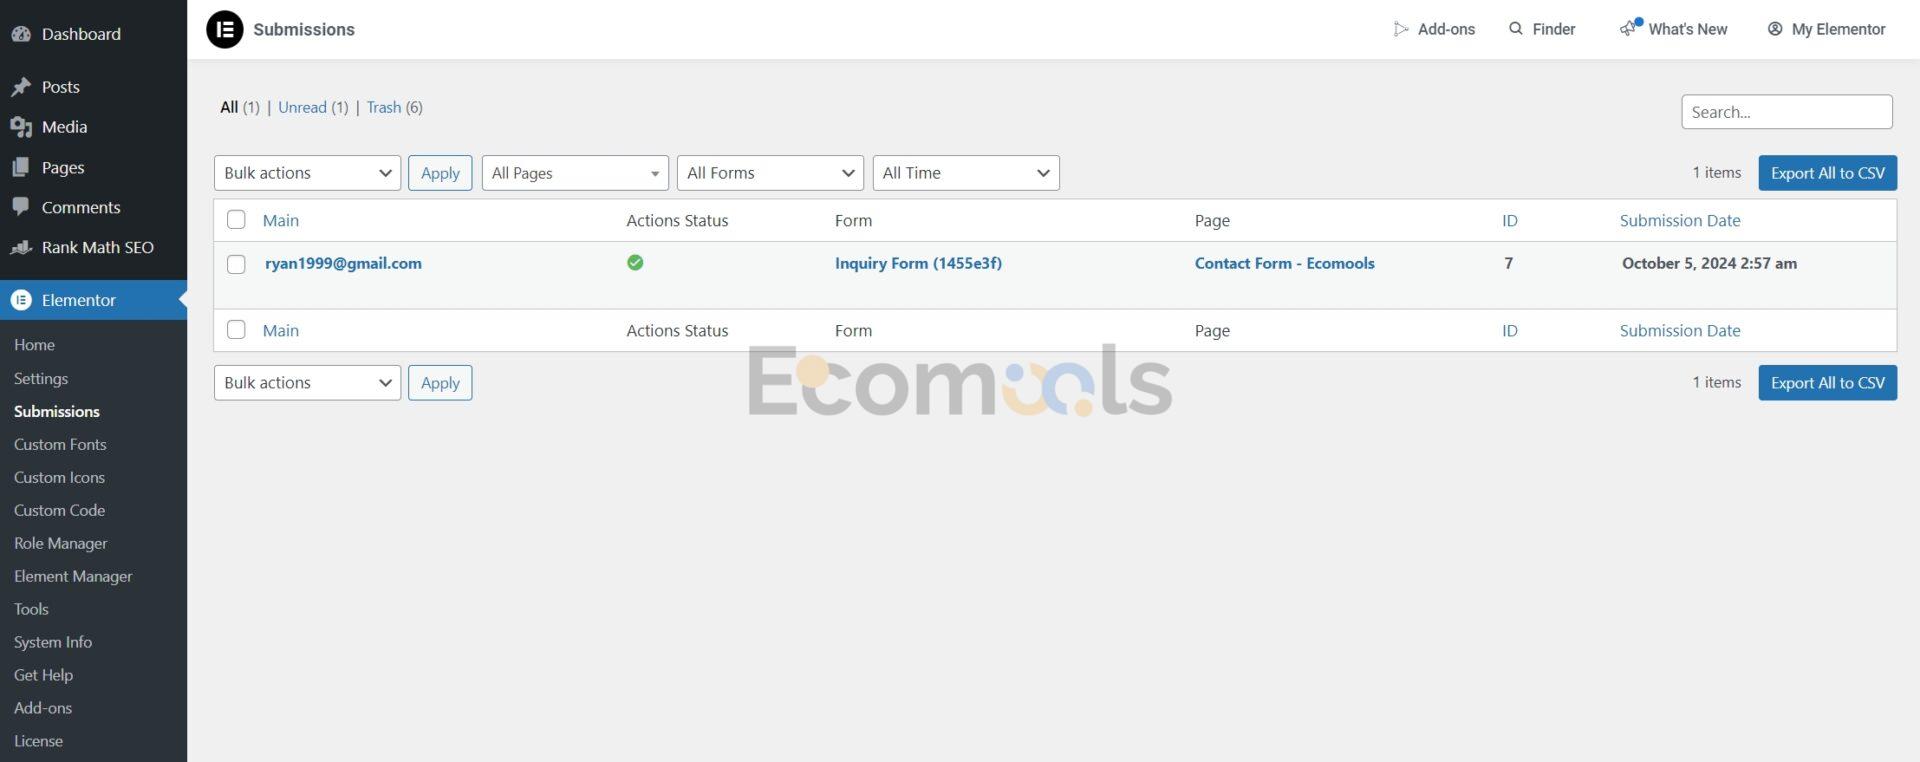Viewport: 1920px width, 762px height.
Task: Click the Elementor logo beside Submissions title
Action: click(x=225, y=29)
